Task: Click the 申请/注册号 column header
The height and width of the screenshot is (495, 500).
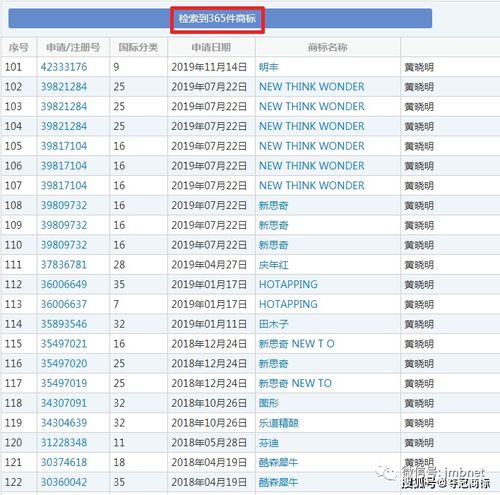Action: coord(73,48)
